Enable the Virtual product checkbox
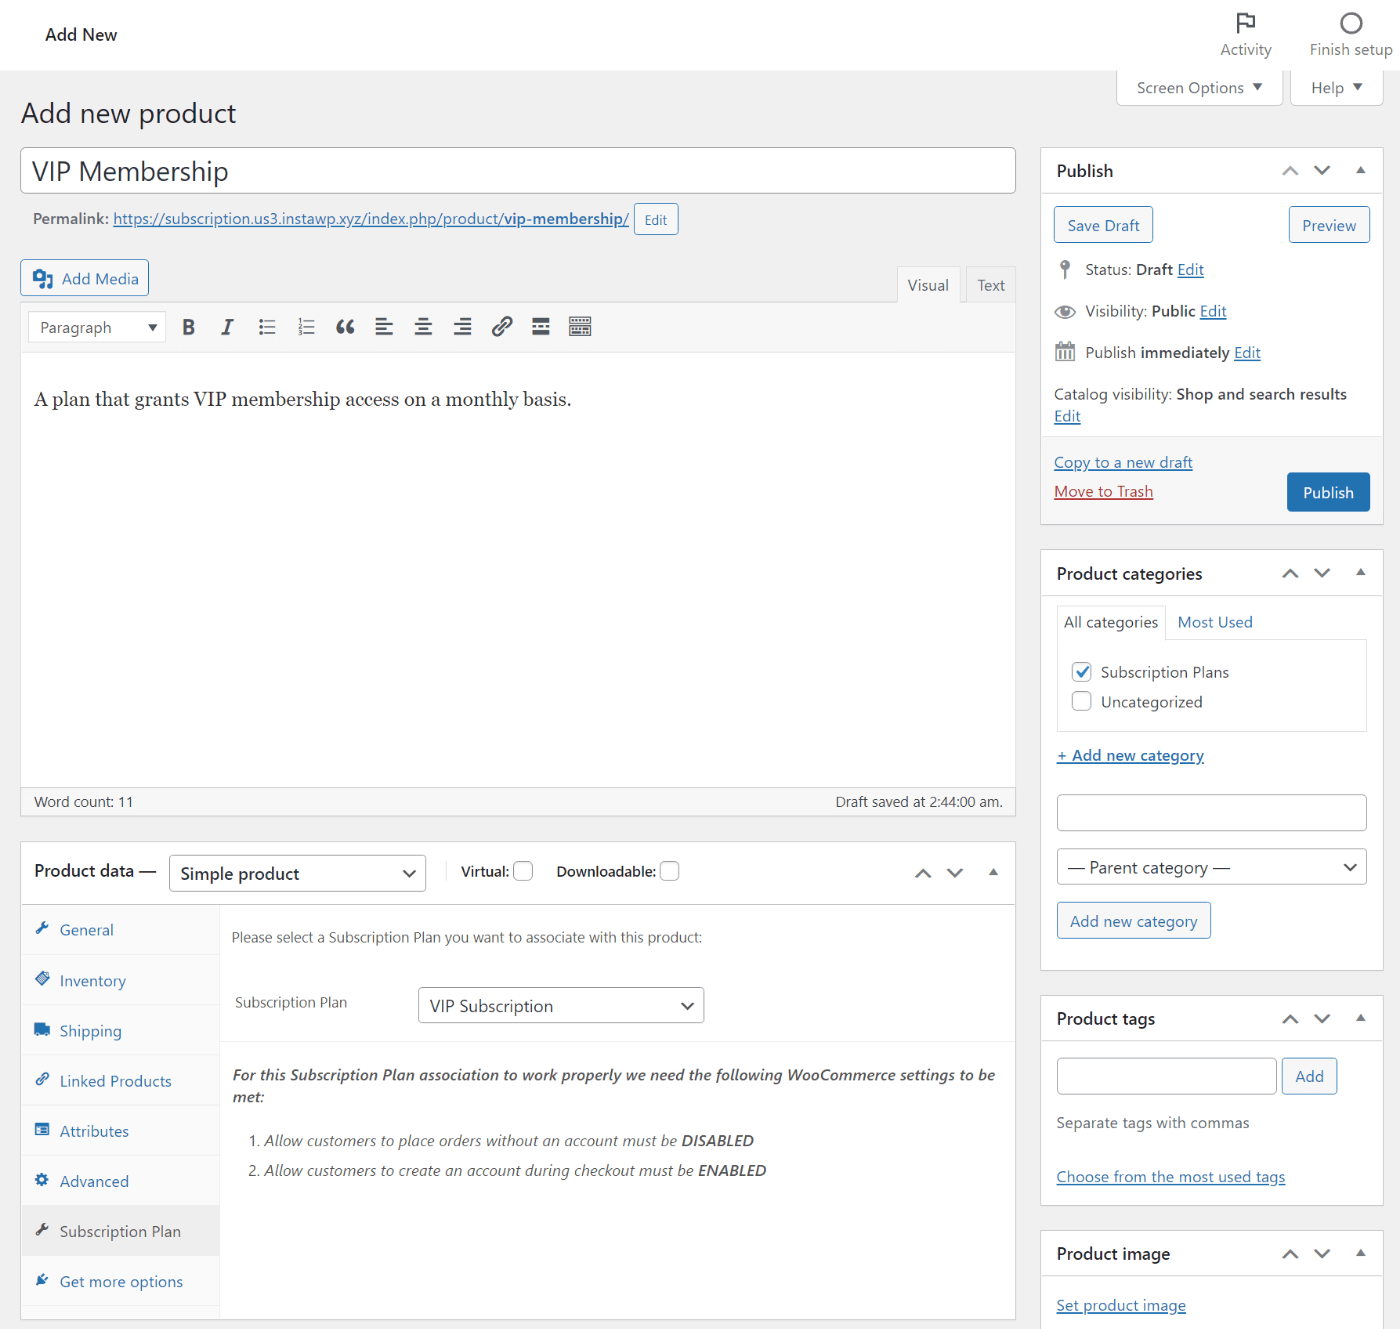Screen dimensions: 1400x1329 (523, 871)
